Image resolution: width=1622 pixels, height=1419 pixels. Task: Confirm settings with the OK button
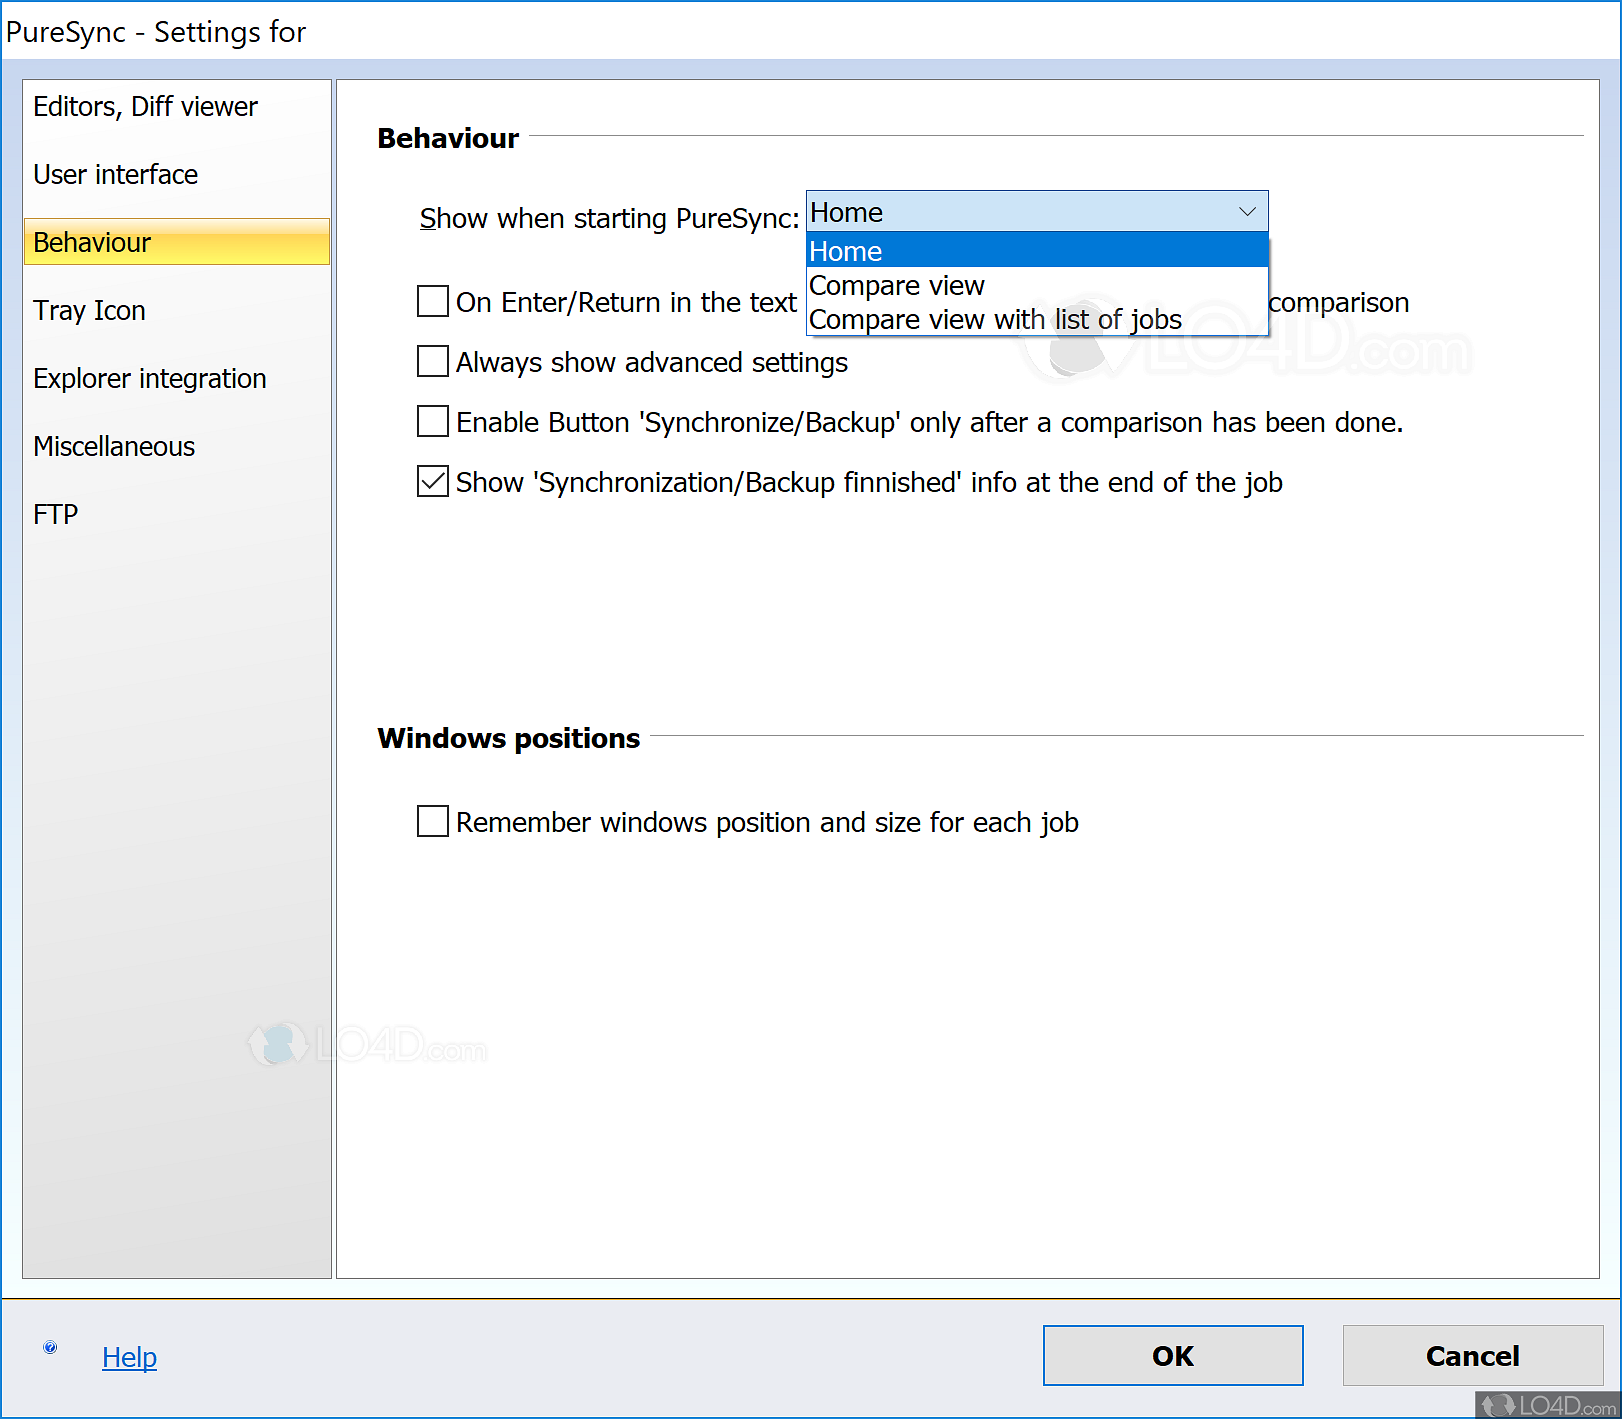coord(1171,1356)
